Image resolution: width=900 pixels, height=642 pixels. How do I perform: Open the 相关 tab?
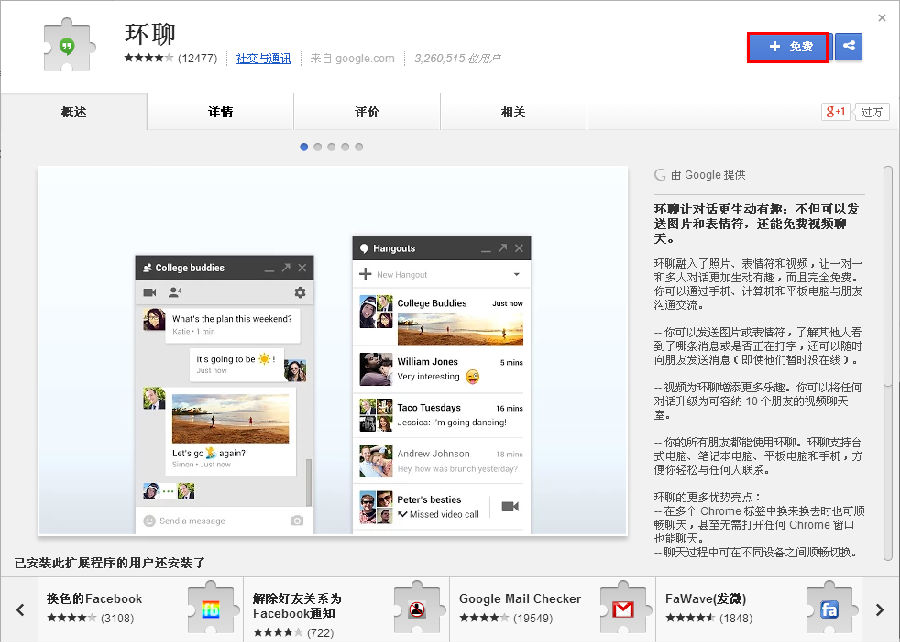[x=513, y=112]
